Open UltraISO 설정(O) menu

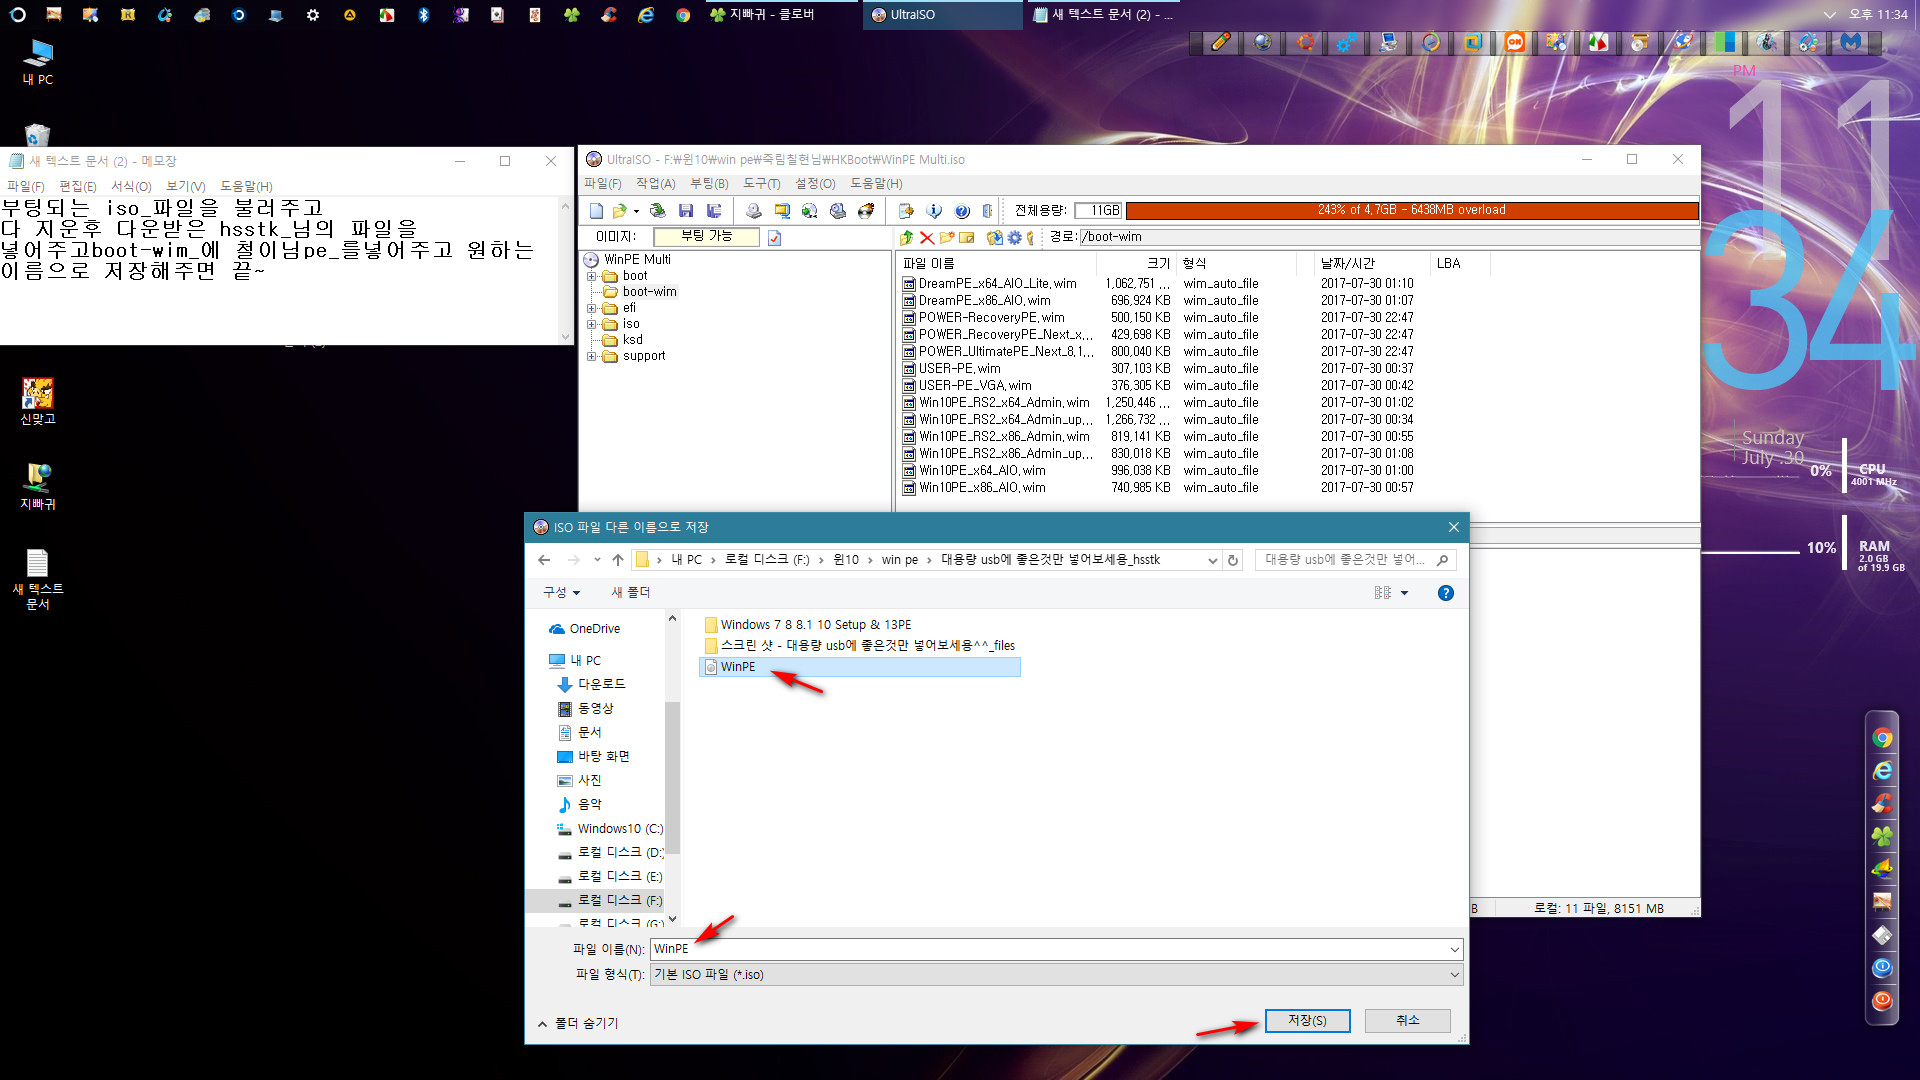pos(815,184)
